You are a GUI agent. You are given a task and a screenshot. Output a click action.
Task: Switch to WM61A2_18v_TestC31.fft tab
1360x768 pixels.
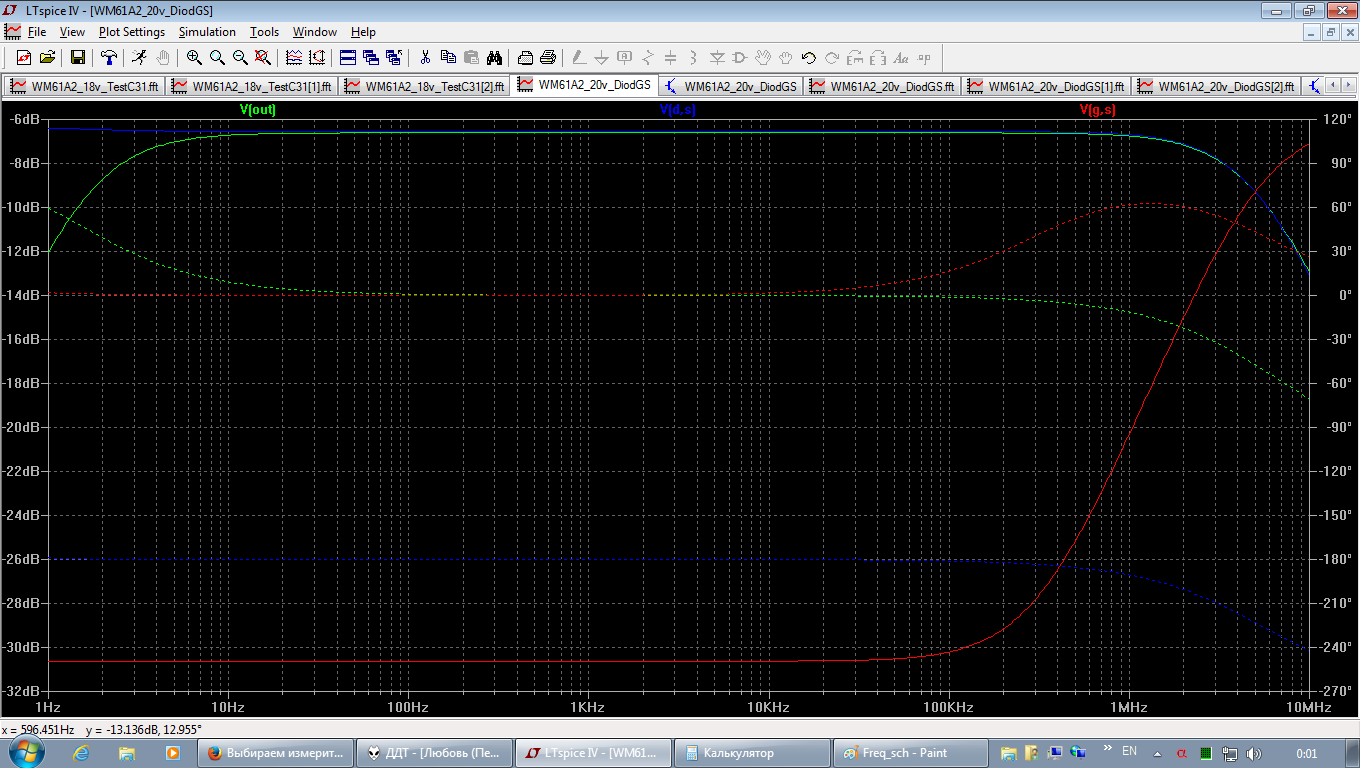pyautogui.click(x=83, y=86)
